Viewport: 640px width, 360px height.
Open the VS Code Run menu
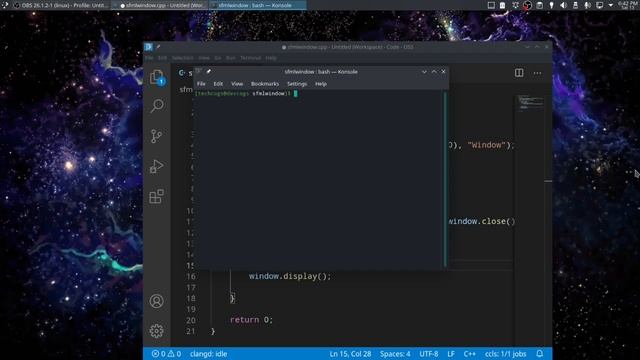point(231,58)
